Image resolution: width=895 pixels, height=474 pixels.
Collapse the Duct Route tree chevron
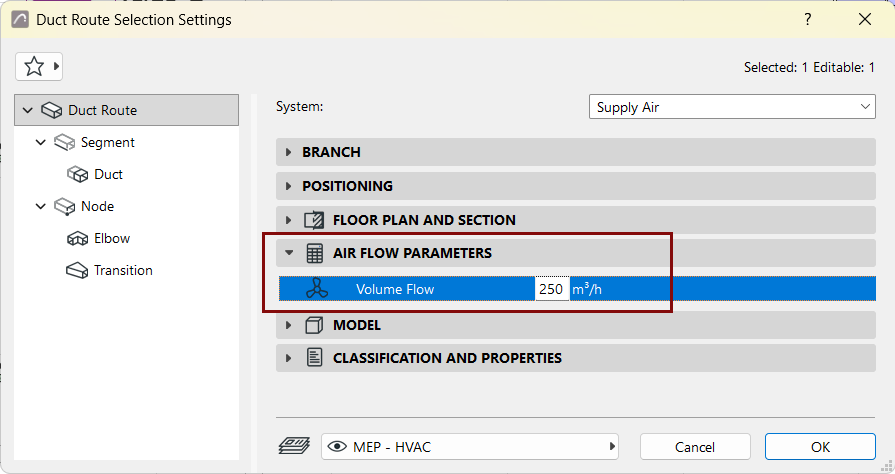pos(27,110)
